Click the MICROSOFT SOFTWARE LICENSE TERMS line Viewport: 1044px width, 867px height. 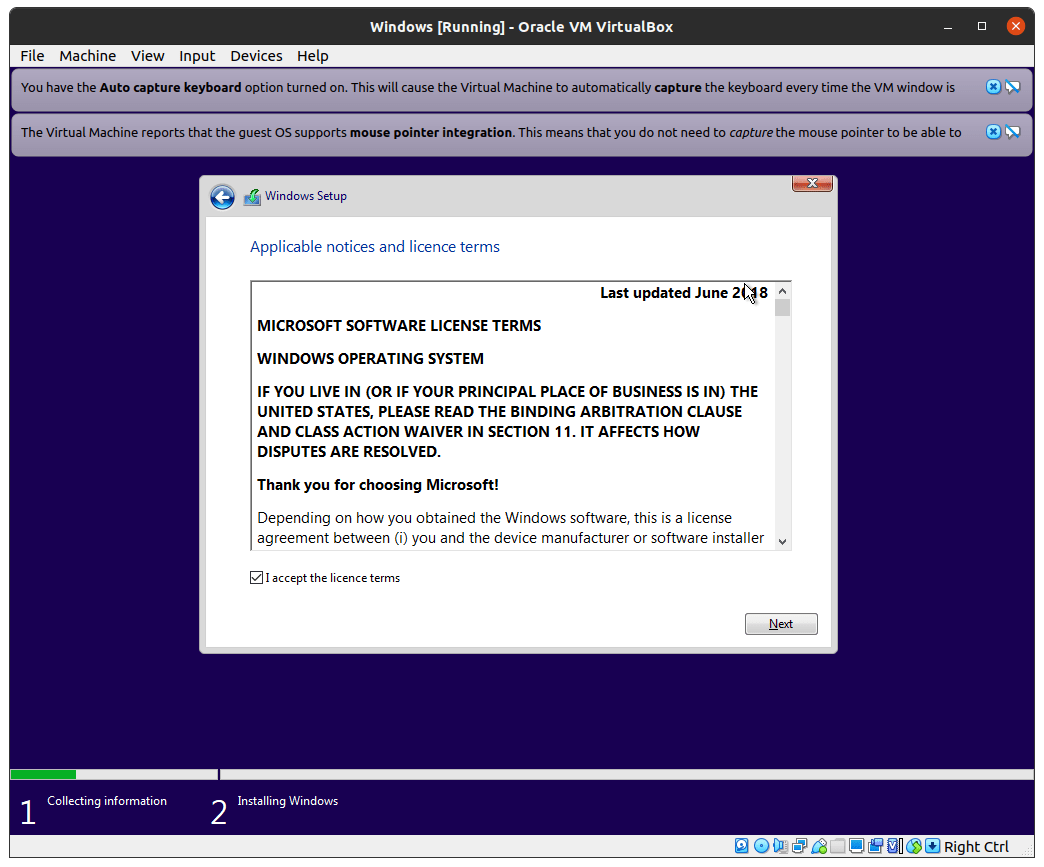point(399,326)
